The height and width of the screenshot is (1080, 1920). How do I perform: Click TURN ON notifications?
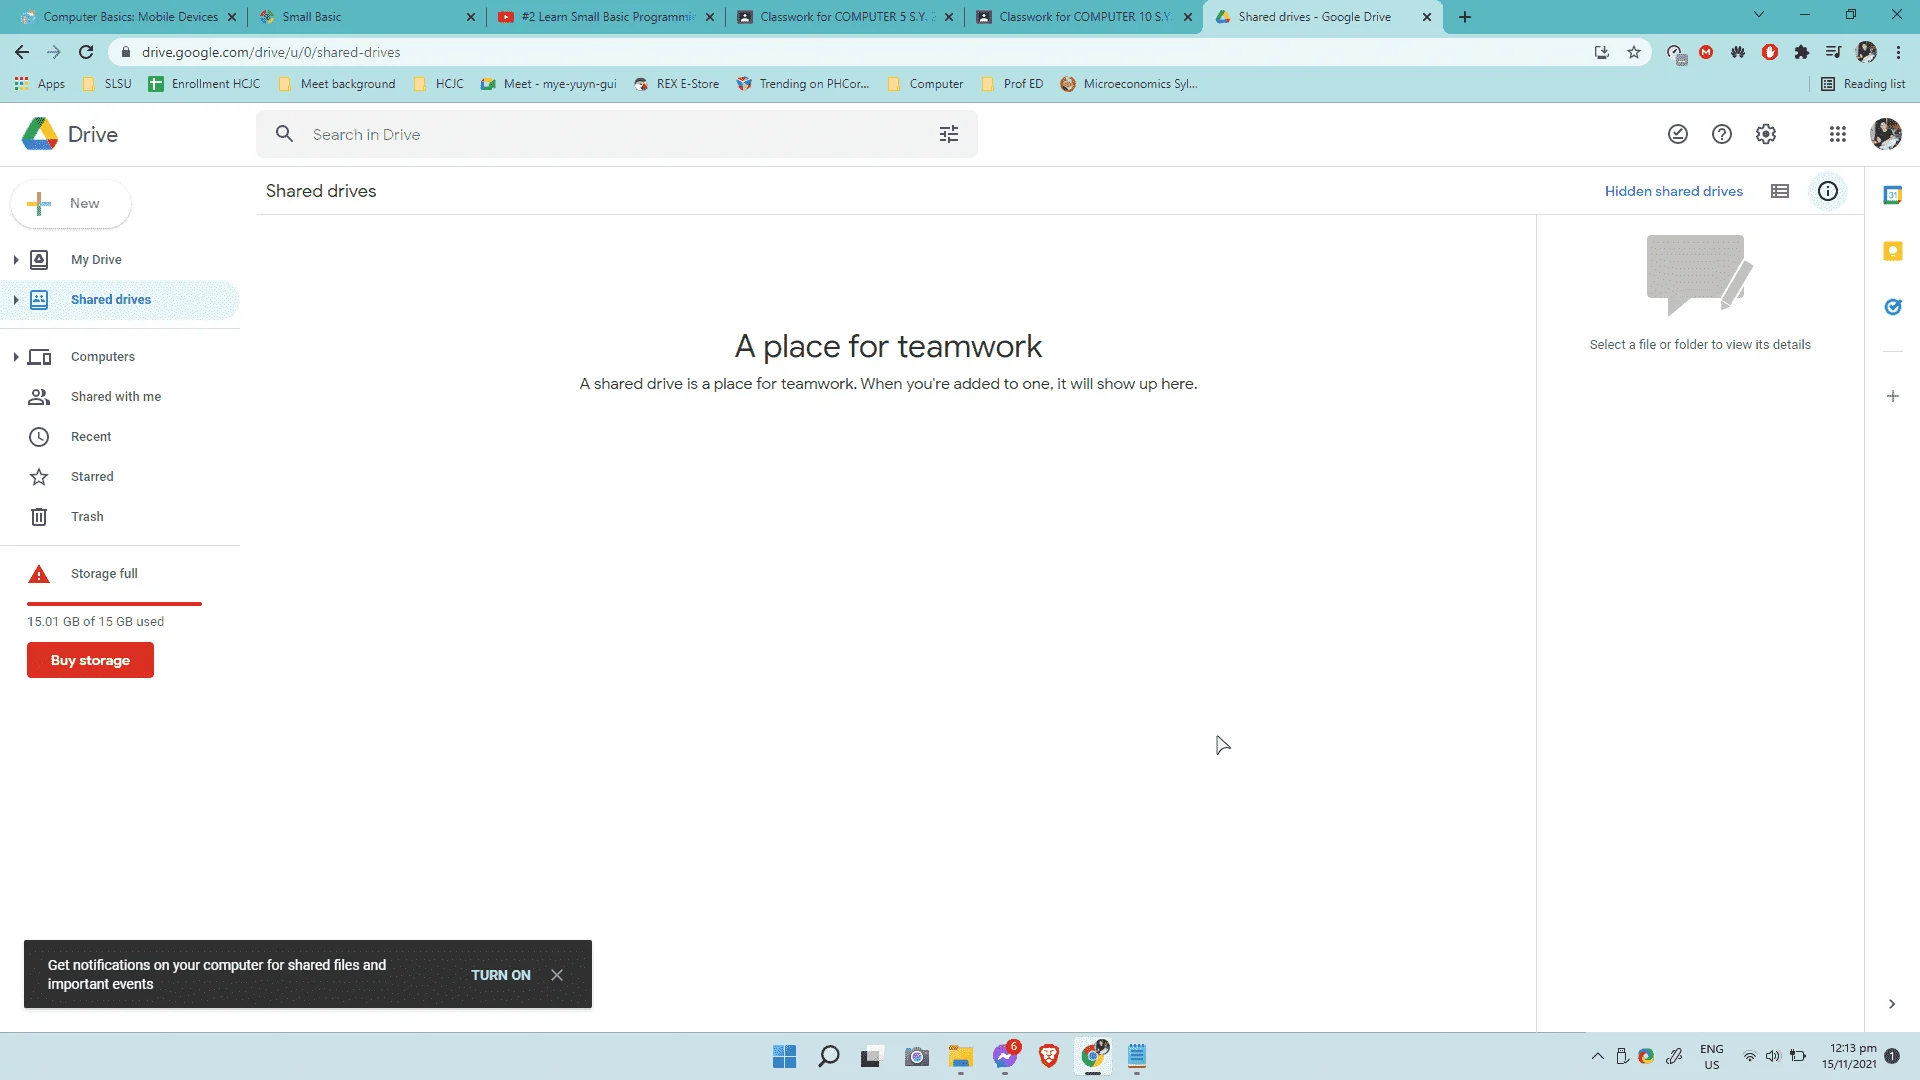pyautogui.click(x=500, y=975)
